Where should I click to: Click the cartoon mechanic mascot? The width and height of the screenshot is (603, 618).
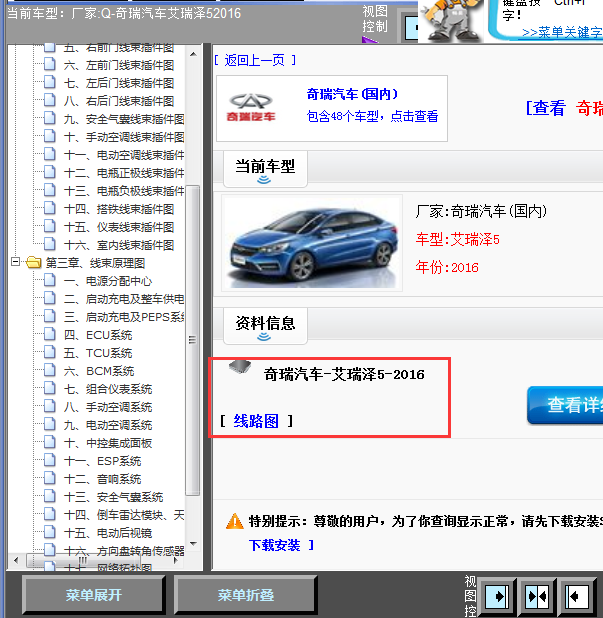coord(452,20)
